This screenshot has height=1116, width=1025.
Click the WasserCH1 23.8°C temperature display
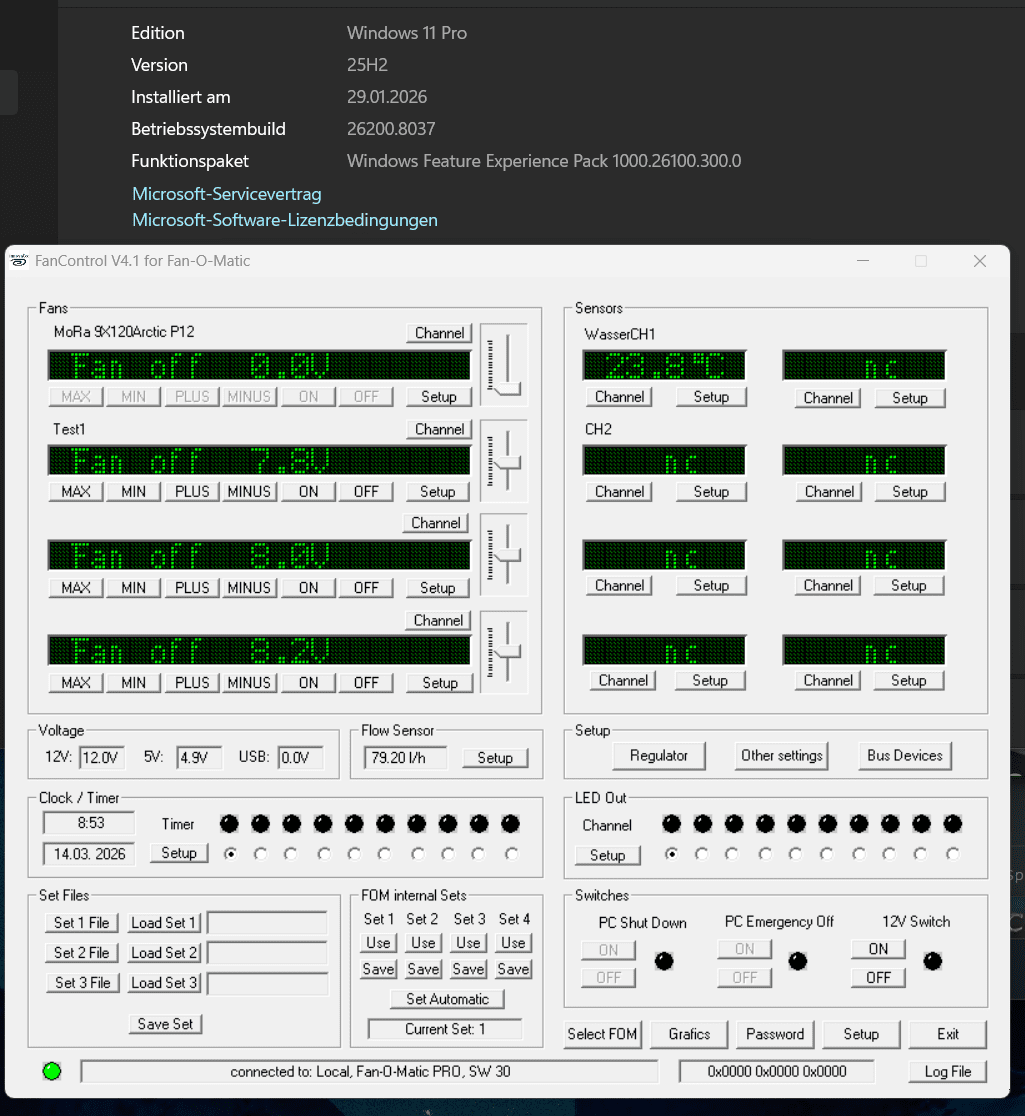[664, 366]
